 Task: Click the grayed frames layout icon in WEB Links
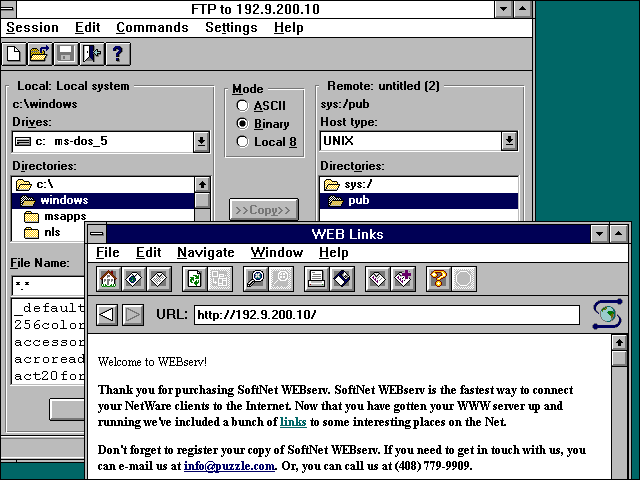point(220,279)
